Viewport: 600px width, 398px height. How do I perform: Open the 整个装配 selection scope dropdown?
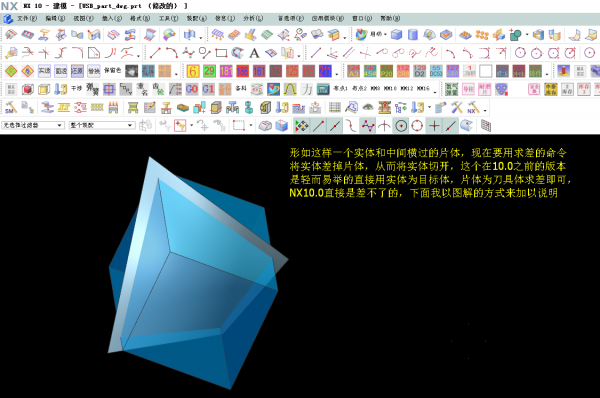point(102,125)
